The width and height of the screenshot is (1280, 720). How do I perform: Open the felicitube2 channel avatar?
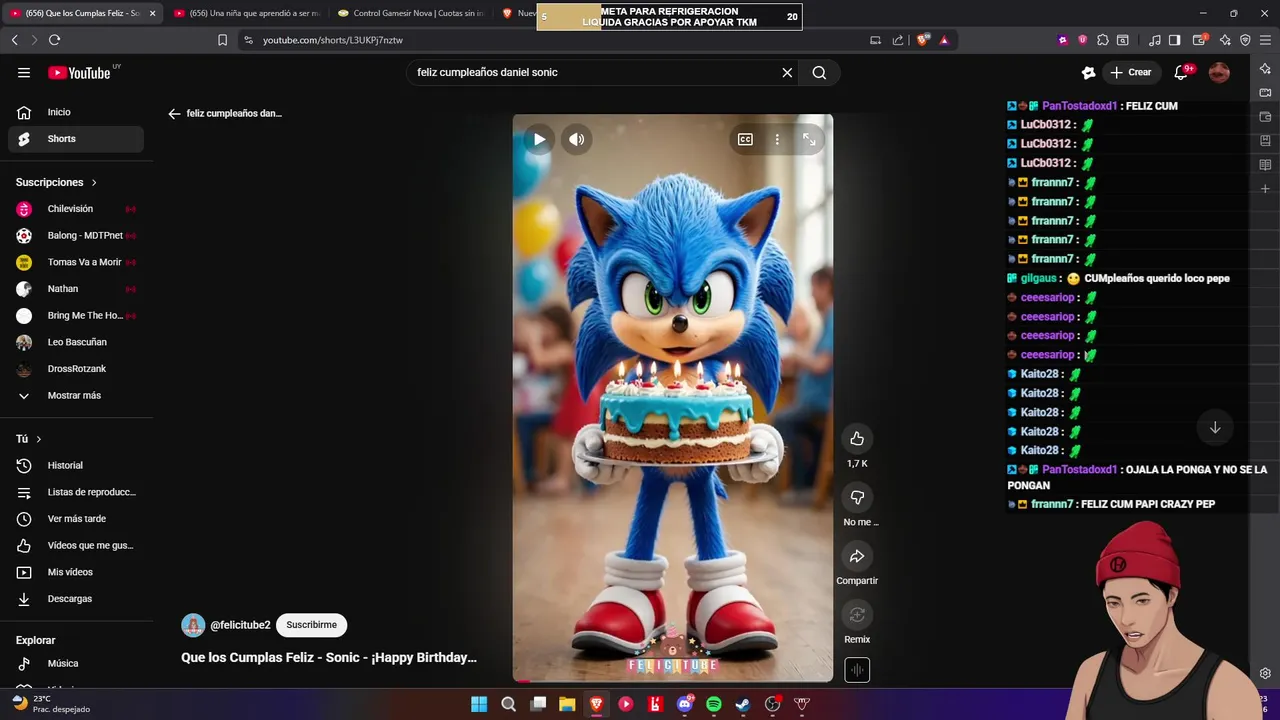tap(193, 625)
